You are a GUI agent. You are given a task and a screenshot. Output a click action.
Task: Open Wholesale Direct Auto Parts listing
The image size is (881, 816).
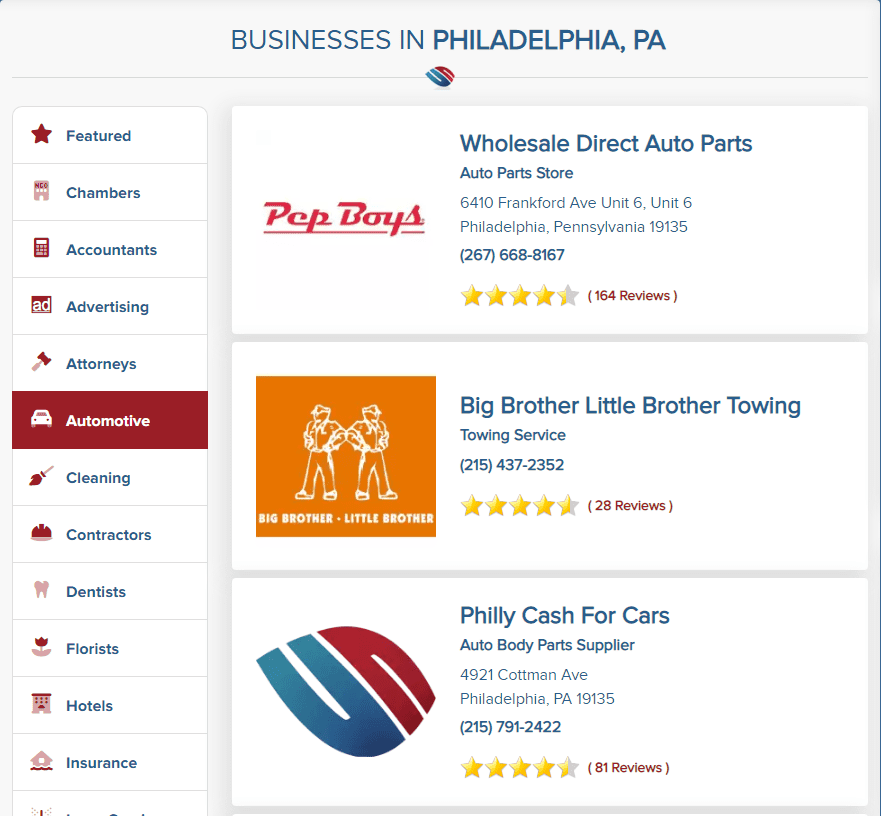point(606,143)
